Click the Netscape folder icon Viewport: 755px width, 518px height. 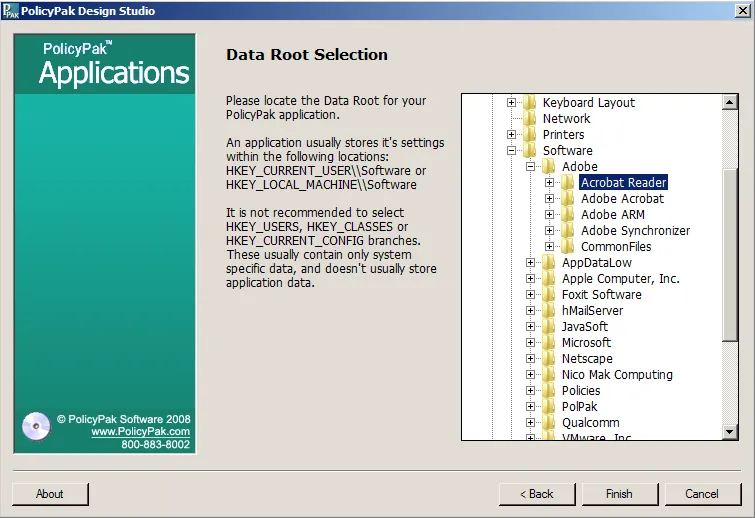(549, 359)
